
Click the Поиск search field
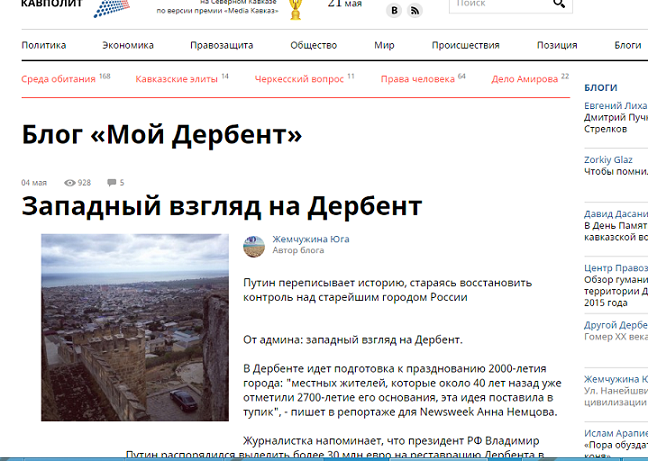[500, 5]
